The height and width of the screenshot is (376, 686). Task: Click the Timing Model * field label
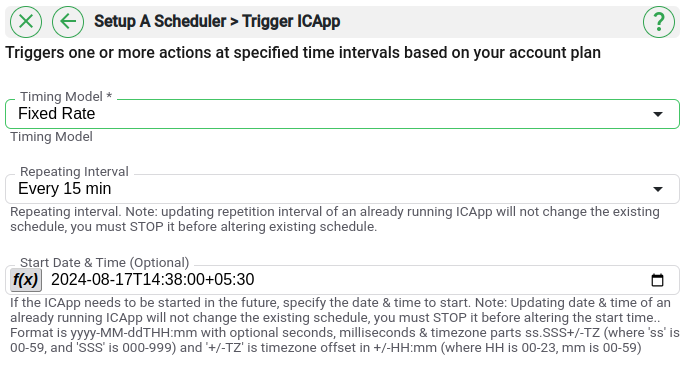[66, 96]
